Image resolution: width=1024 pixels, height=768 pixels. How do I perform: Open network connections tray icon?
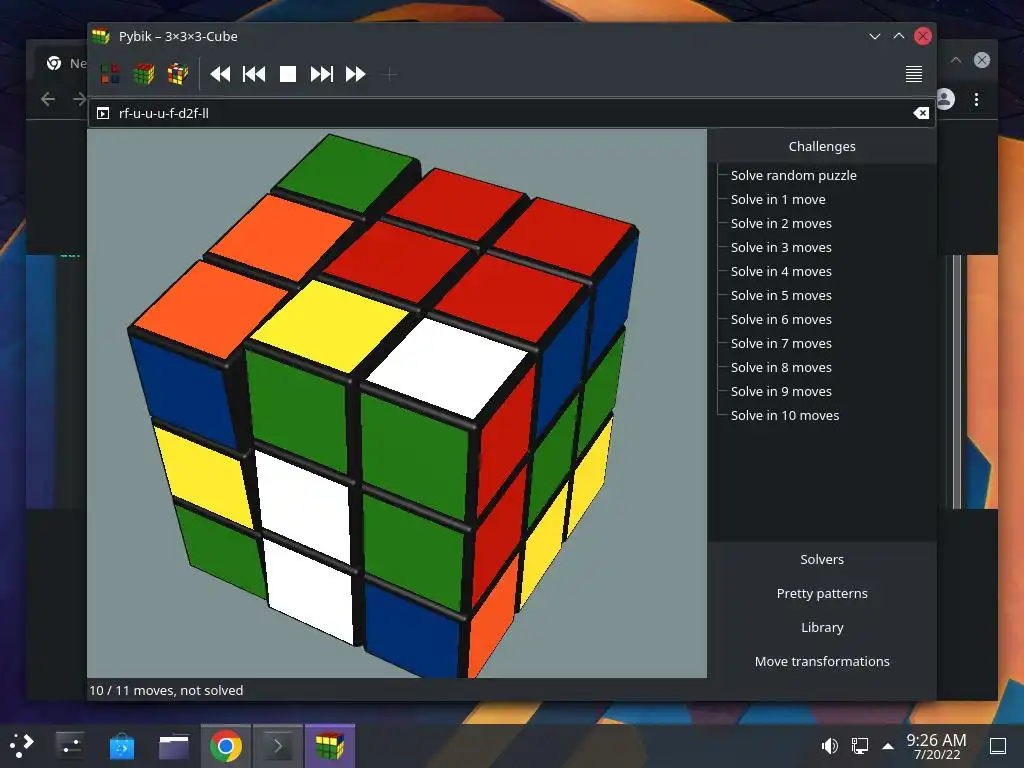pos(859,746)
